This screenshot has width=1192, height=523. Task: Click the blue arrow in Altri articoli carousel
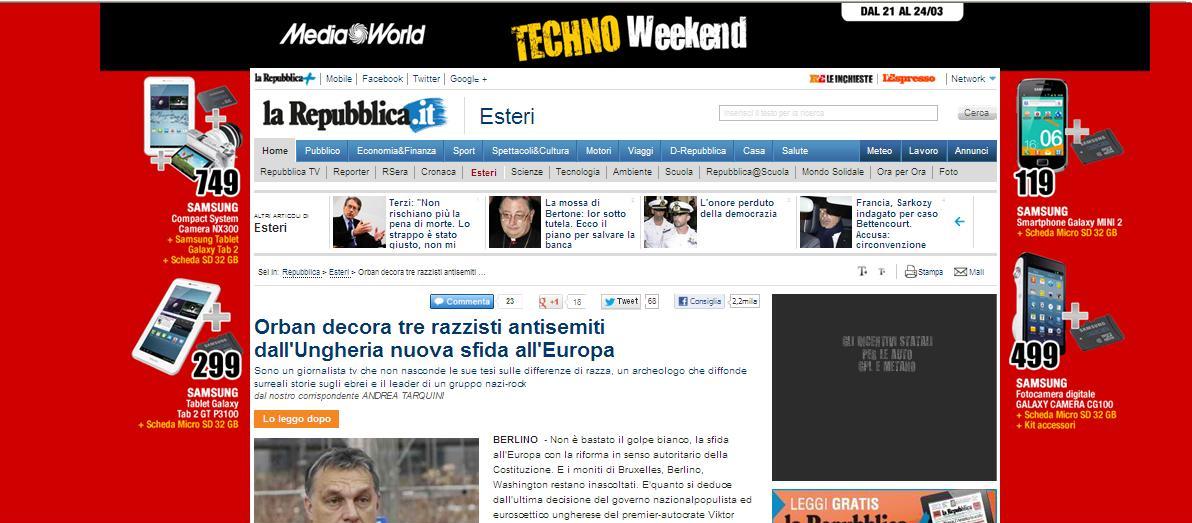click(x=959, y=221)
